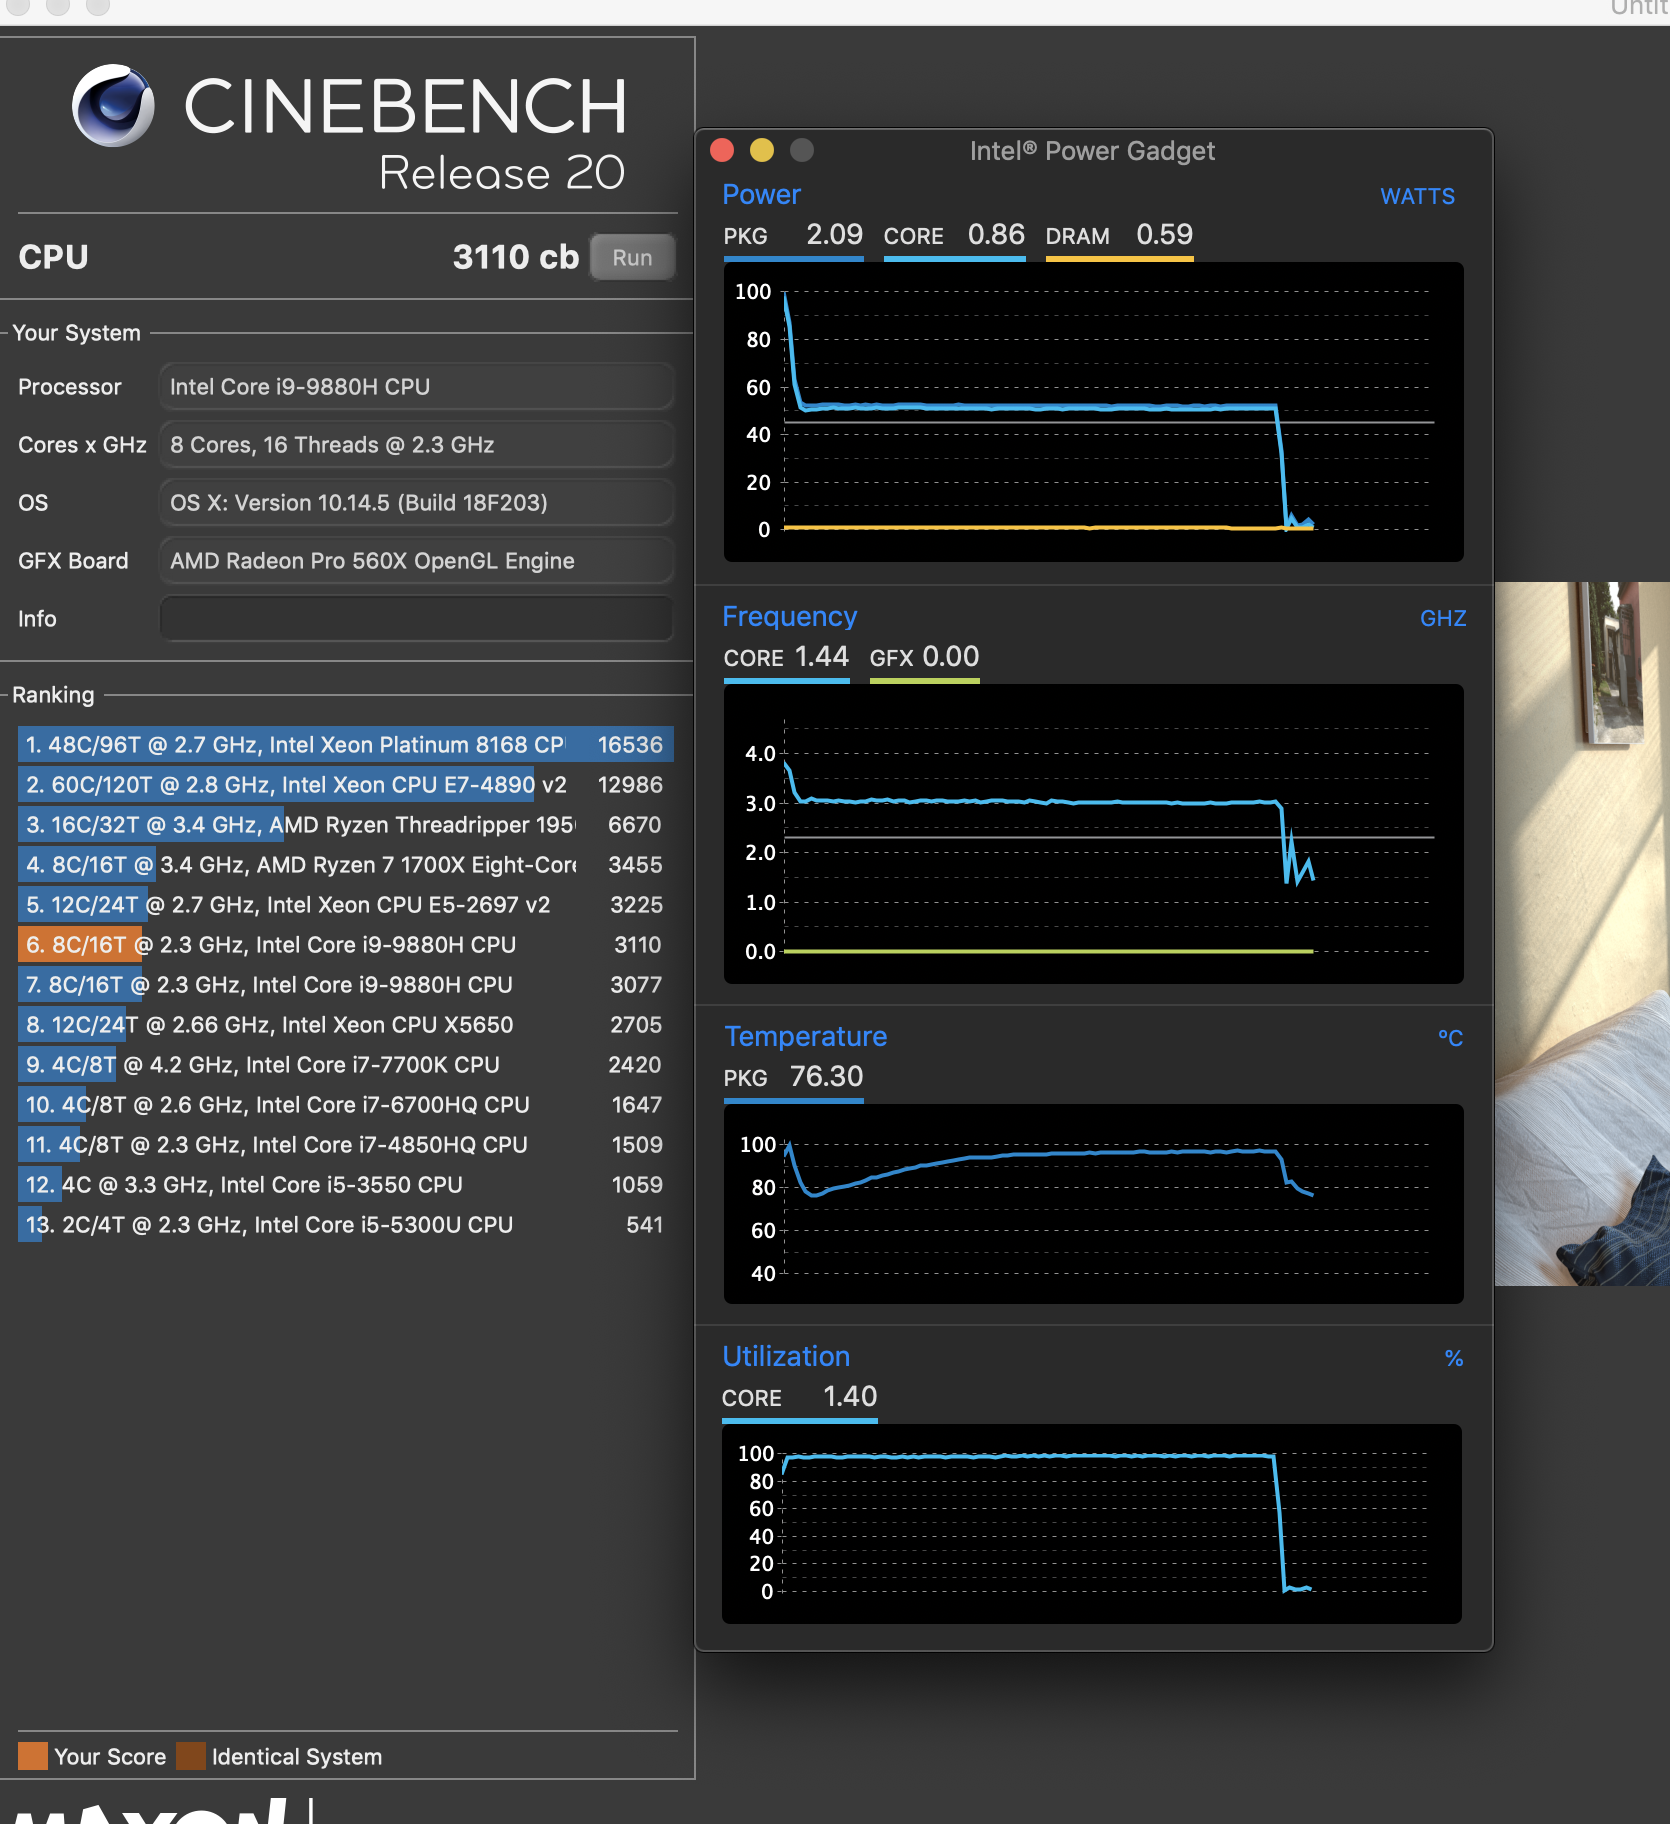The image size is (1670, 1824).
Task: Click the GFX frequency value 0.00
Action: pos(951,657)
